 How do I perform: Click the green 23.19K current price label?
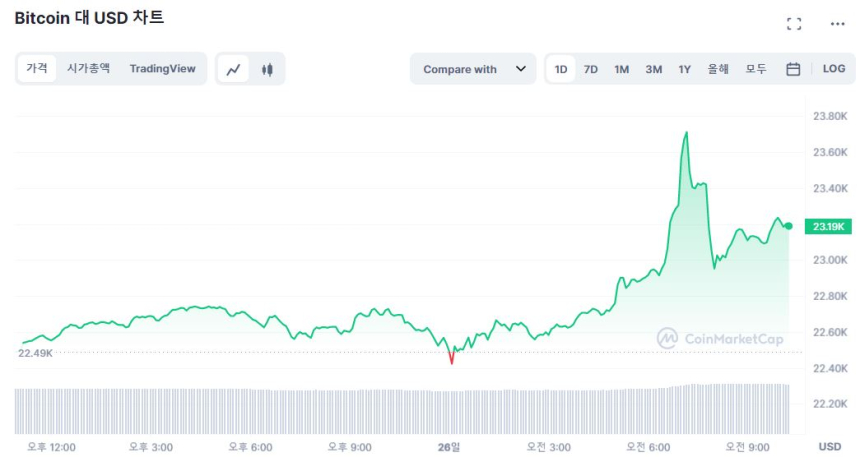829,227
